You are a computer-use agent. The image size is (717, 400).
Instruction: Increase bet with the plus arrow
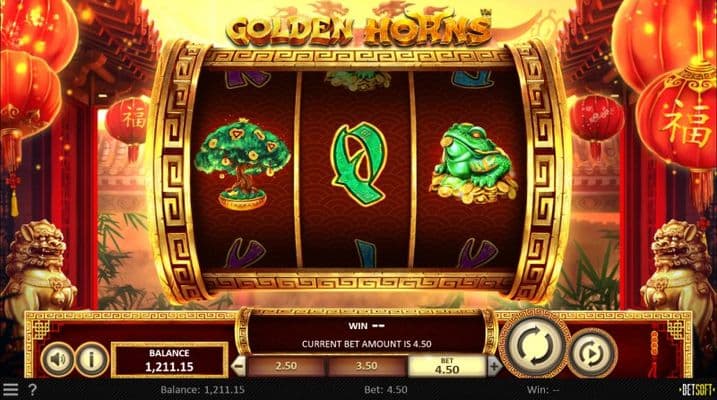[494, 366]
